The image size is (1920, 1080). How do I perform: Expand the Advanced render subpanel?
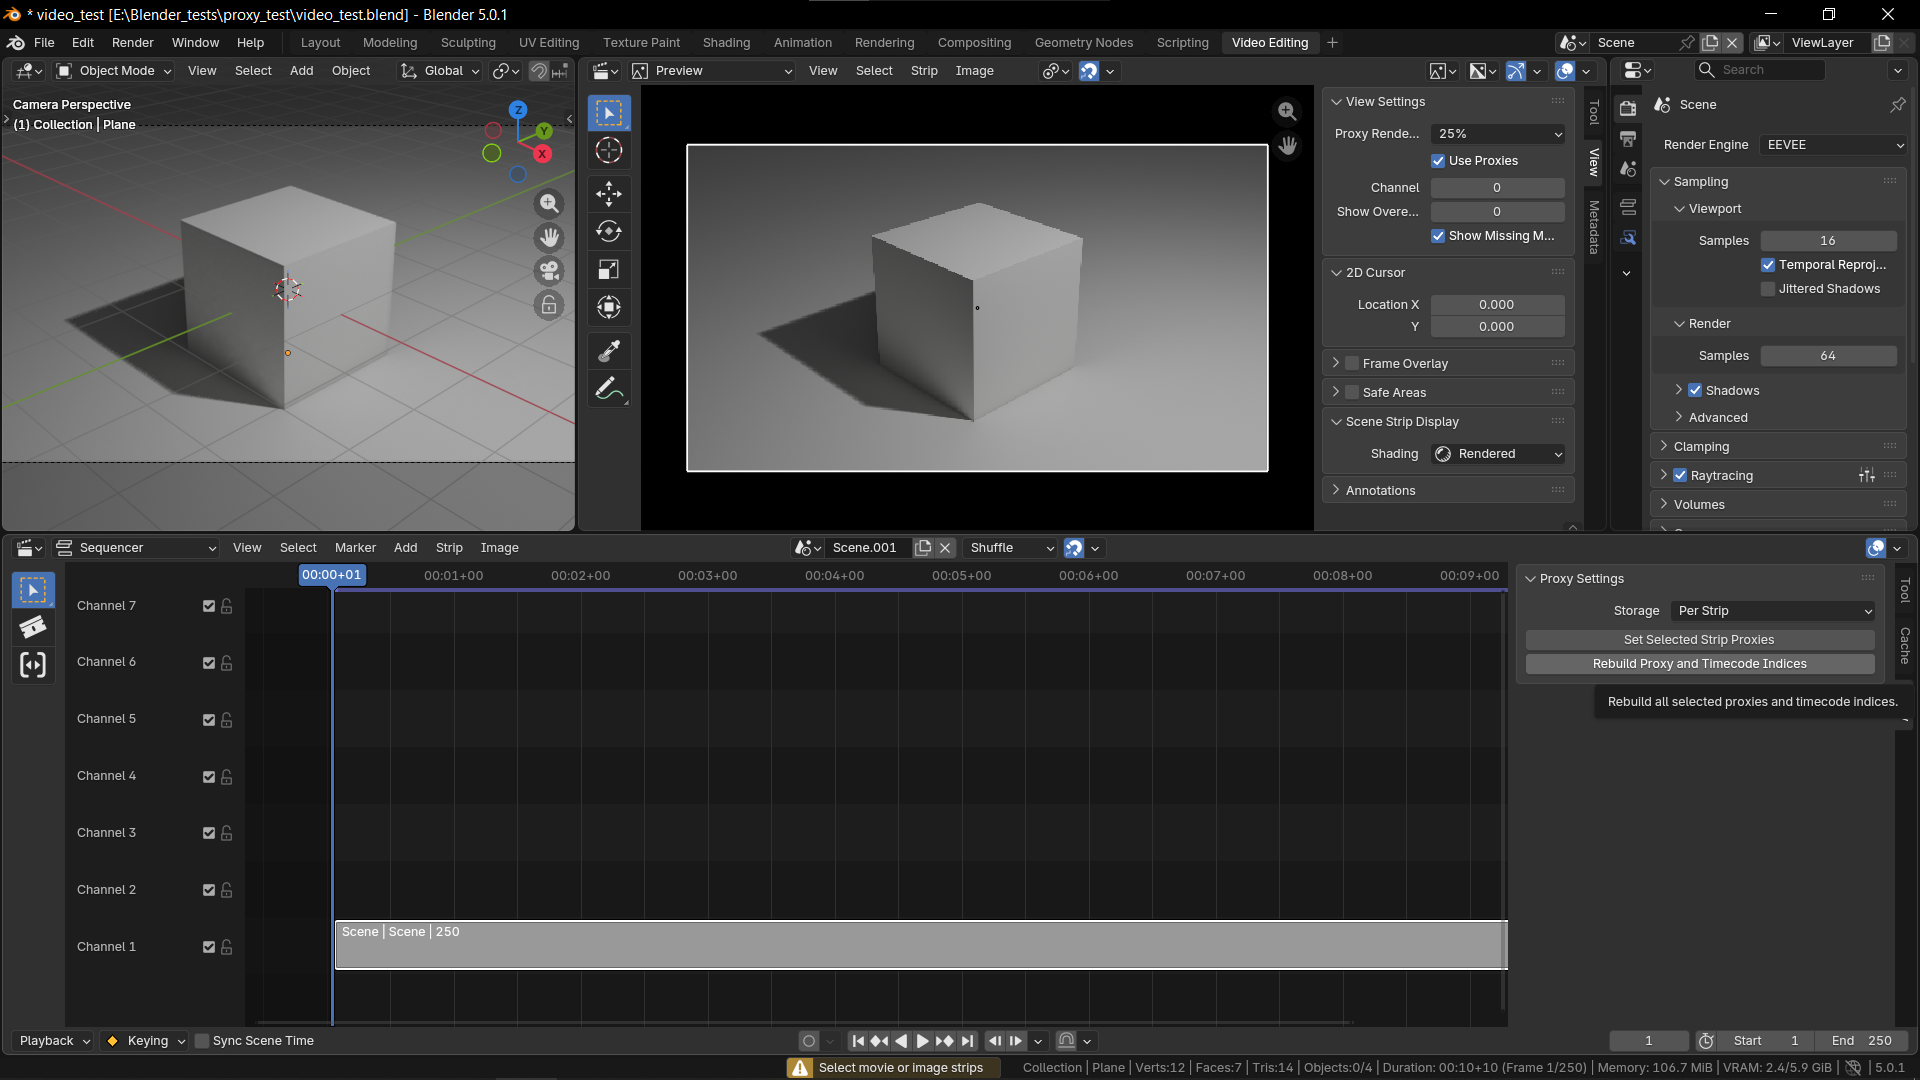(x=1717, y=418)
